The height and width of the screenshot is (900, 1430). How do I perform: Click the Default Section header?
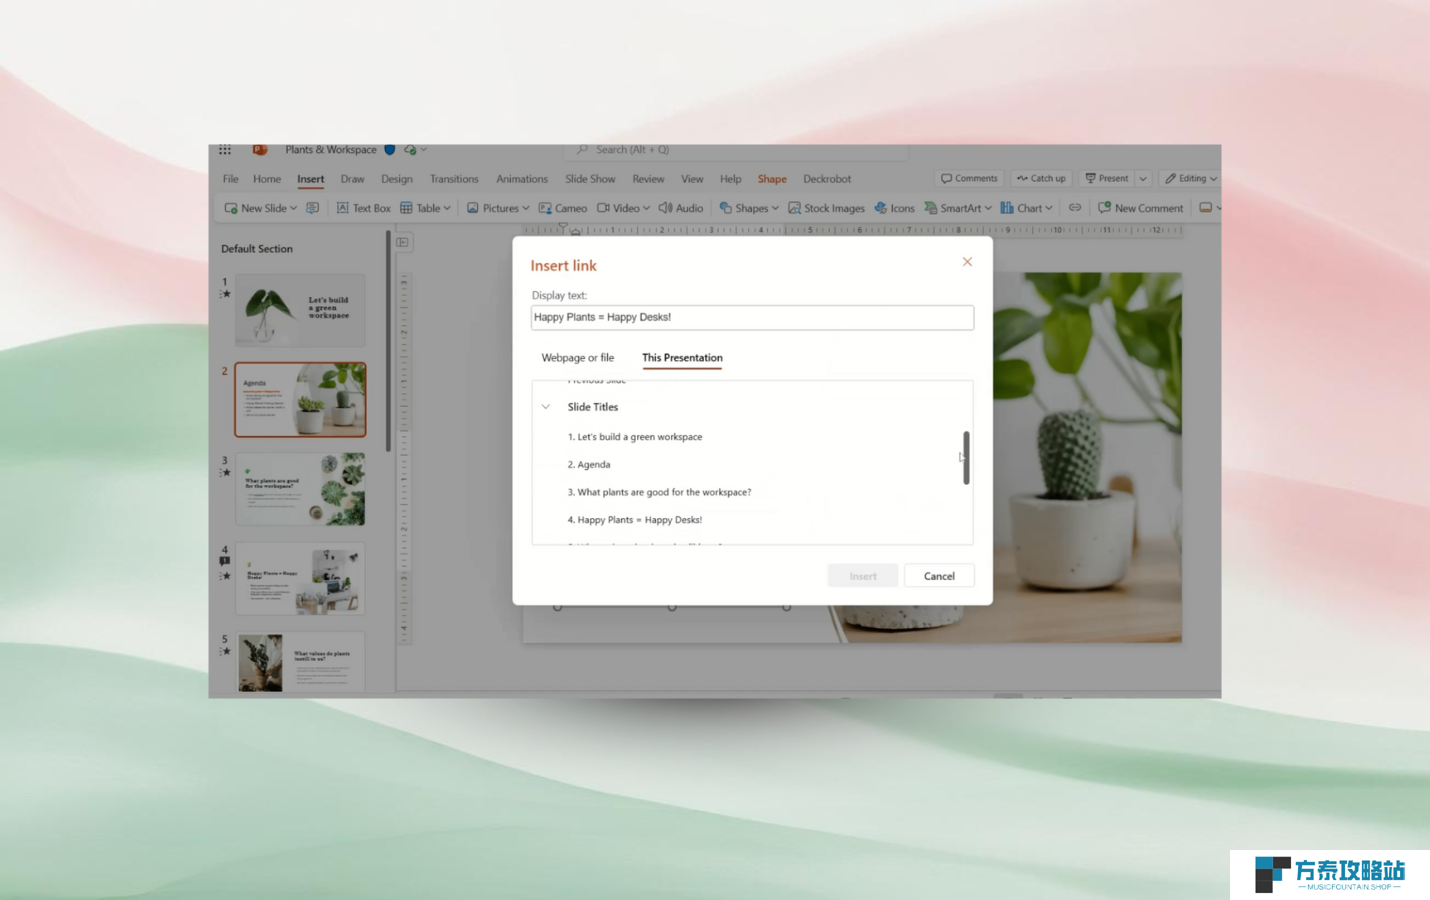tap(257, 249)
